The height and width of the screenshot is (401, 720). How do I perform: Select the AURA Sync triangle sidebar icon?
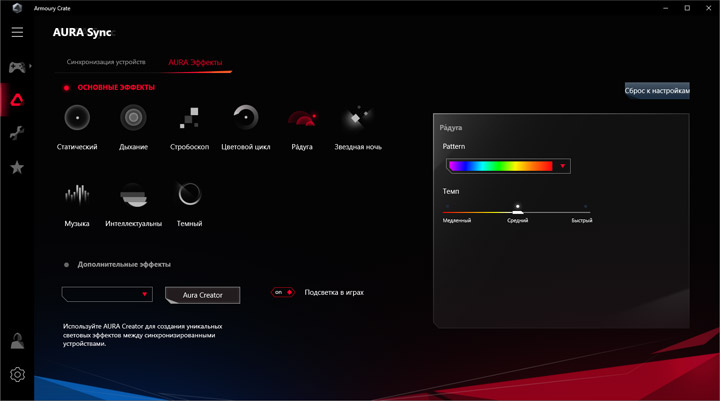[x=17, y=100]
